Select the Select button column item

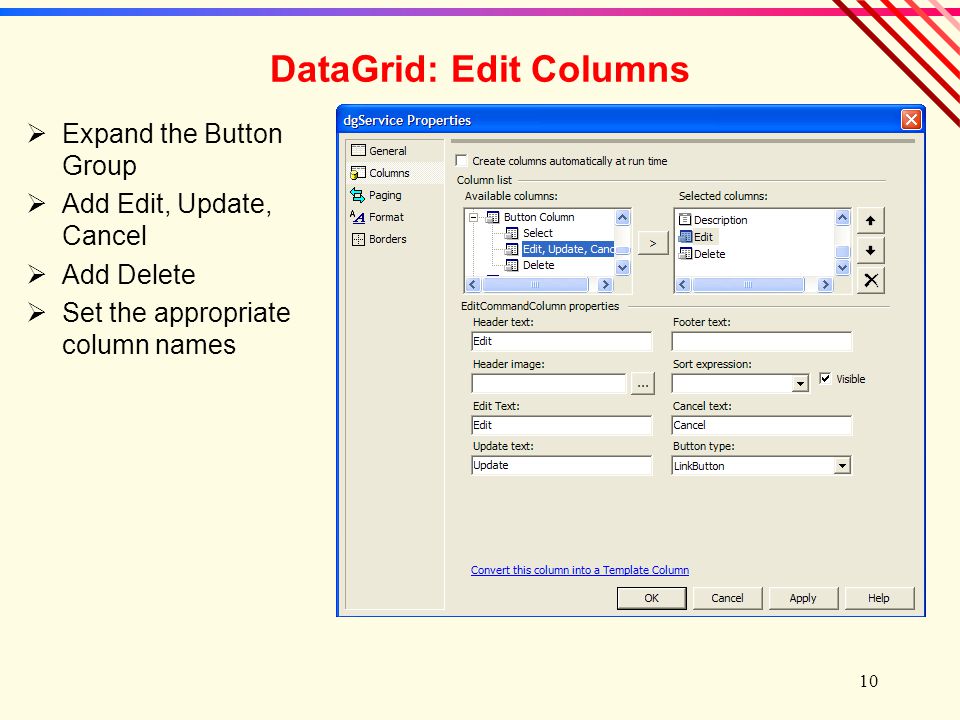pyautogui.click(x=538, y=233)
